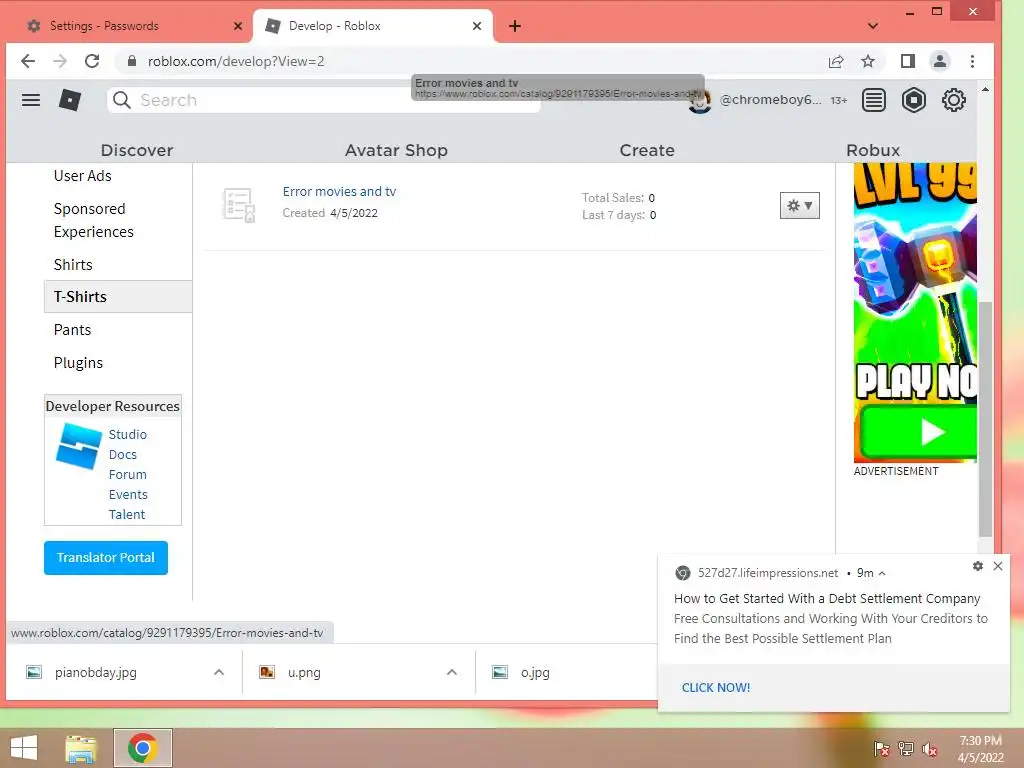Share this page via the share icon
1024x768 pixels.
point(836,61)
